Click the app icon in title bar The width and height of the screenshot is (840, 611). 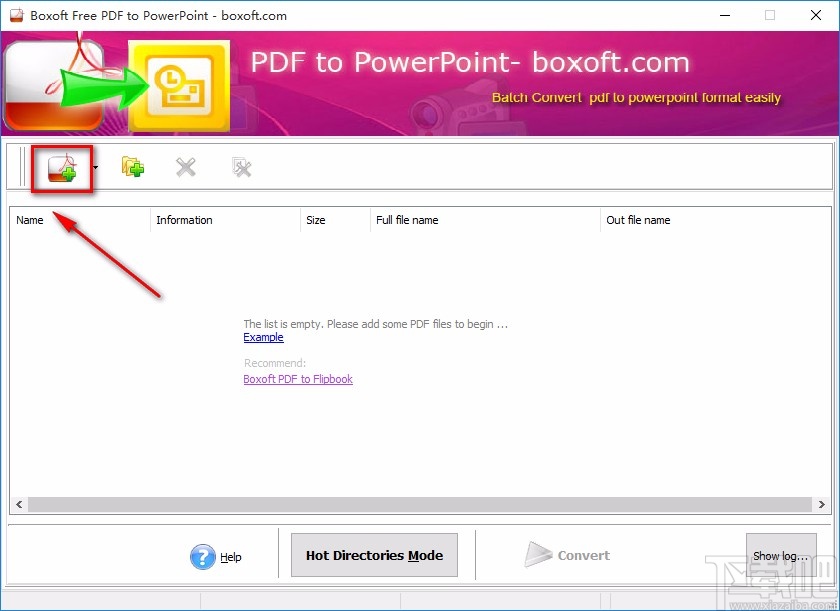[x=17, y=15]
